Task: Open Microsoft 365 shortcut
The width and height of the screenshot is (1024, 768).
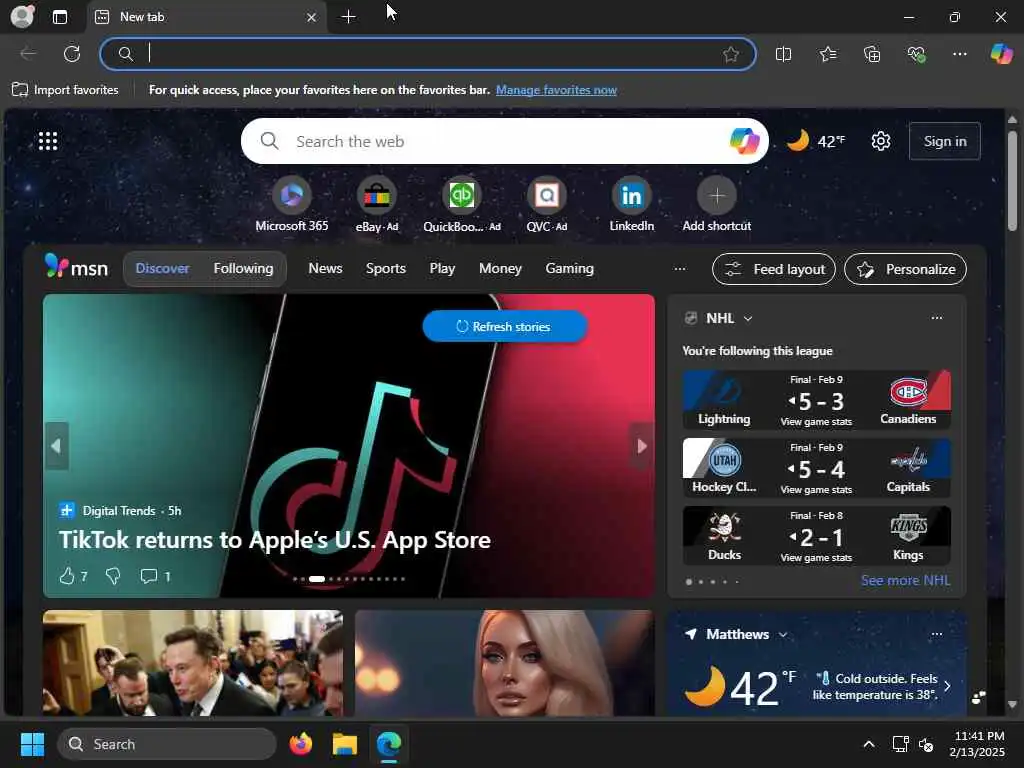Action: (x=291, y=204)
